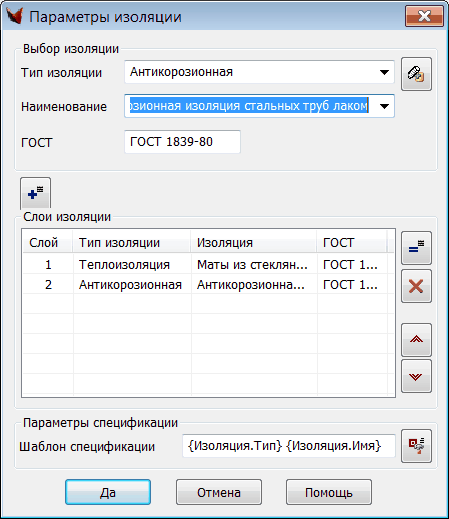Expand the Тип изоляции dropdown
The height and width of the screenshot is (519, 449).
point(384,72)
